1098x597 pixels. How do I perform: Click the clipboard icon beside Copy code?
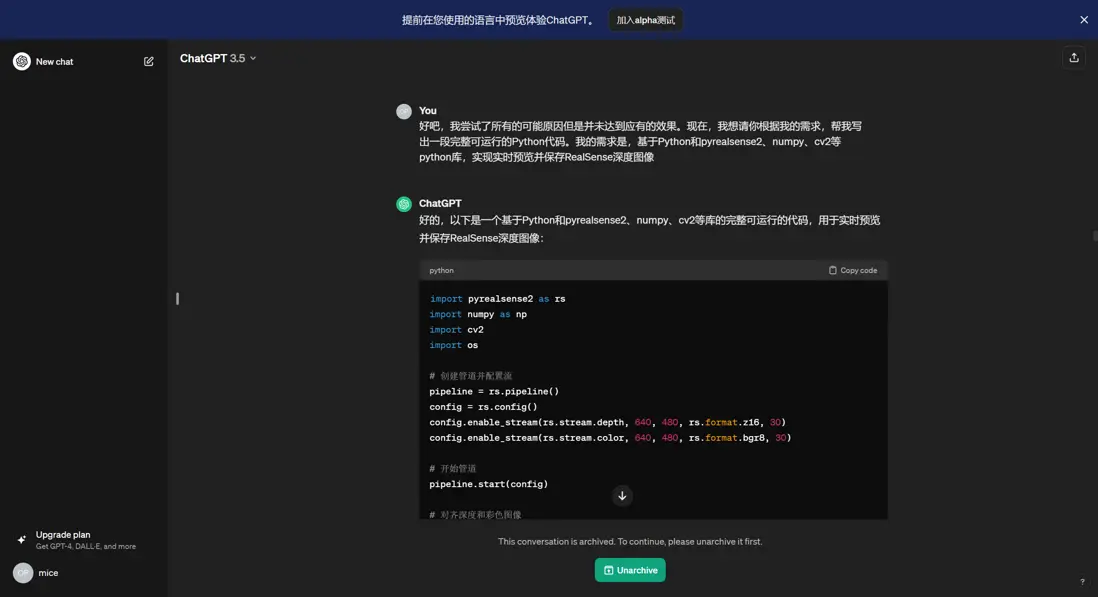tap(833, 270)
